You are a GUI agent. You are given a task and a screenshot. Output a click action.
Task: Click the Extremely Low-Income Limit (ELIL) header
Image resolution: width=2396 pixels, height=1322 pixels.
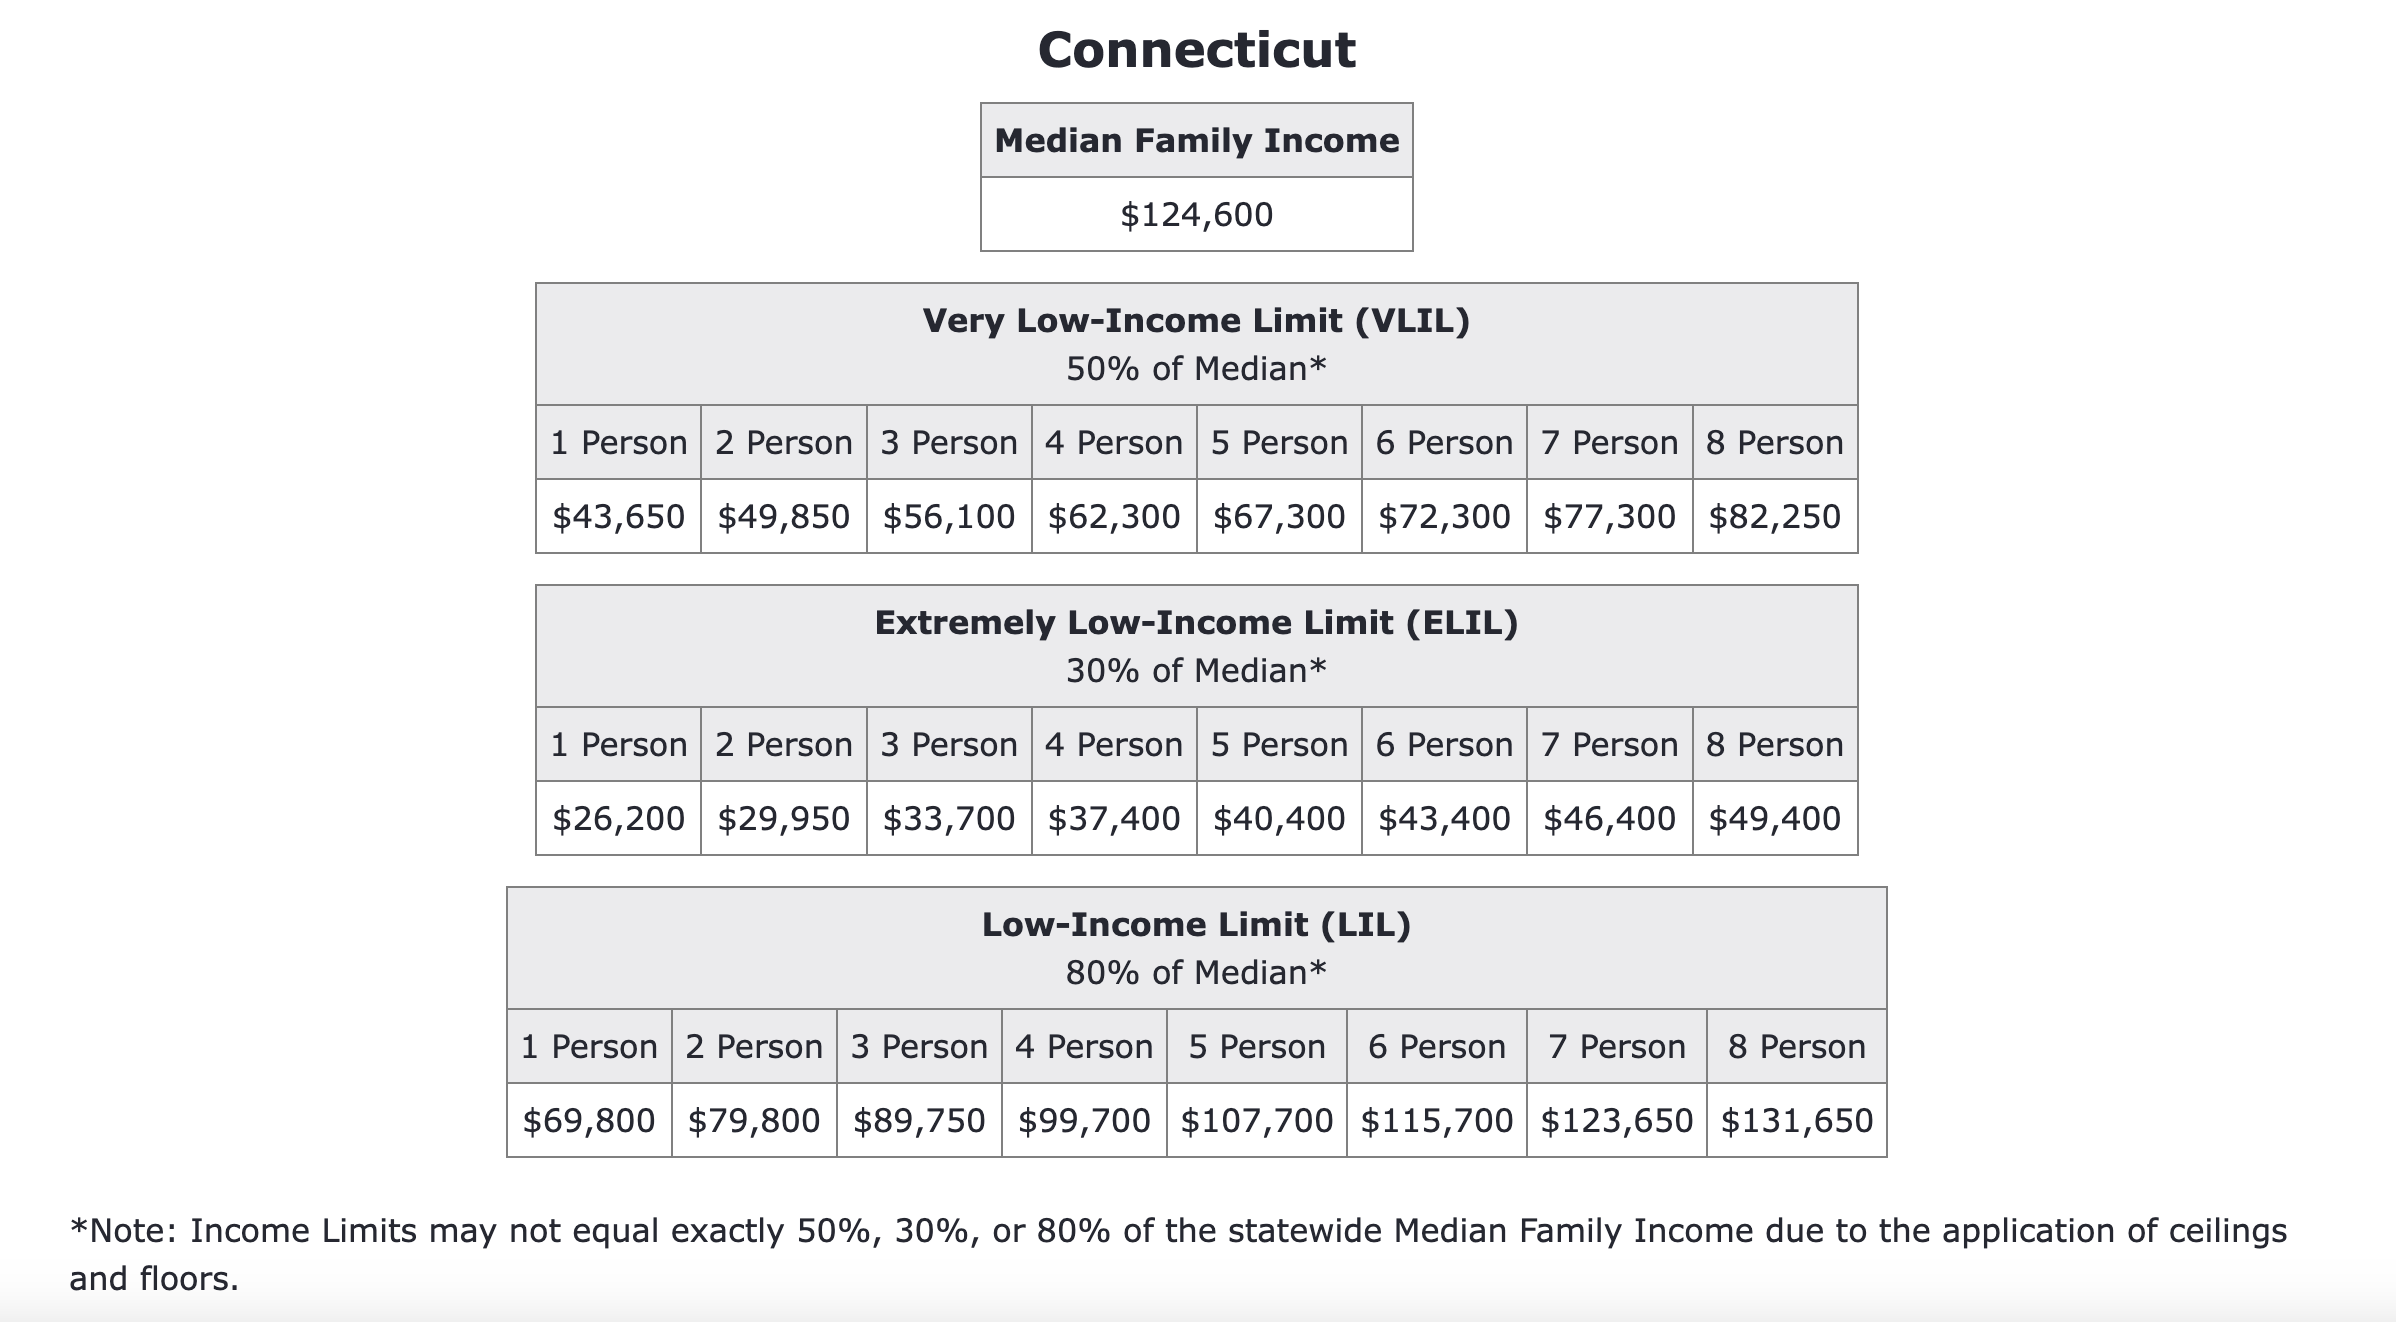(1196, 623)
